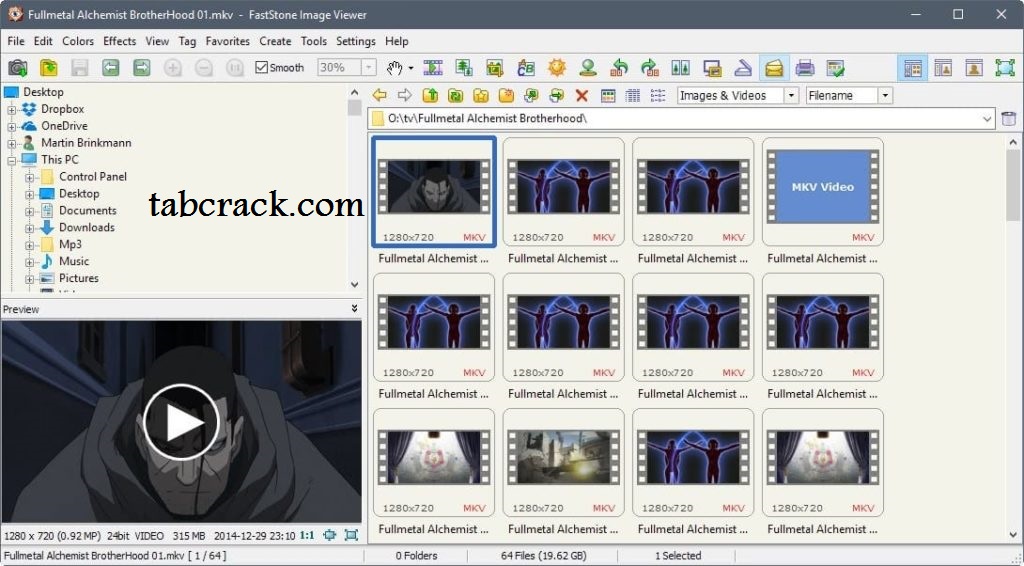Select the Control Panel tree item
Image resolution: width=1024 pixels, height=566 pixels.
(93, 176)
